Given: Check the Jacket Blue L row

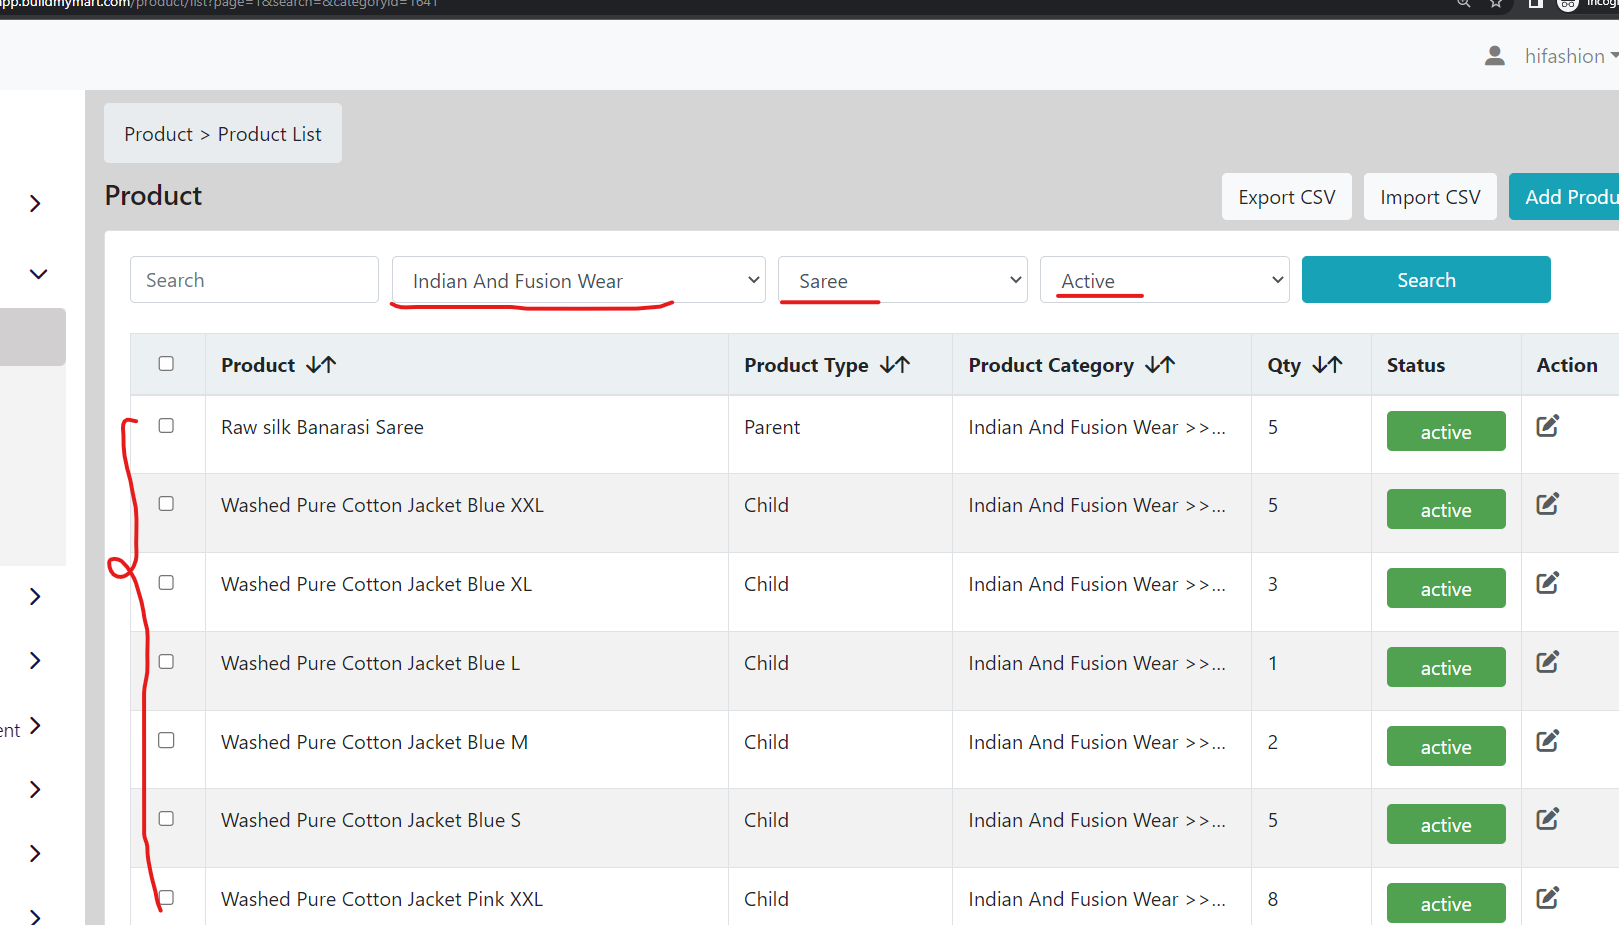Looking at the screenshot, I should pyautogui.click(x=166, y=662).
